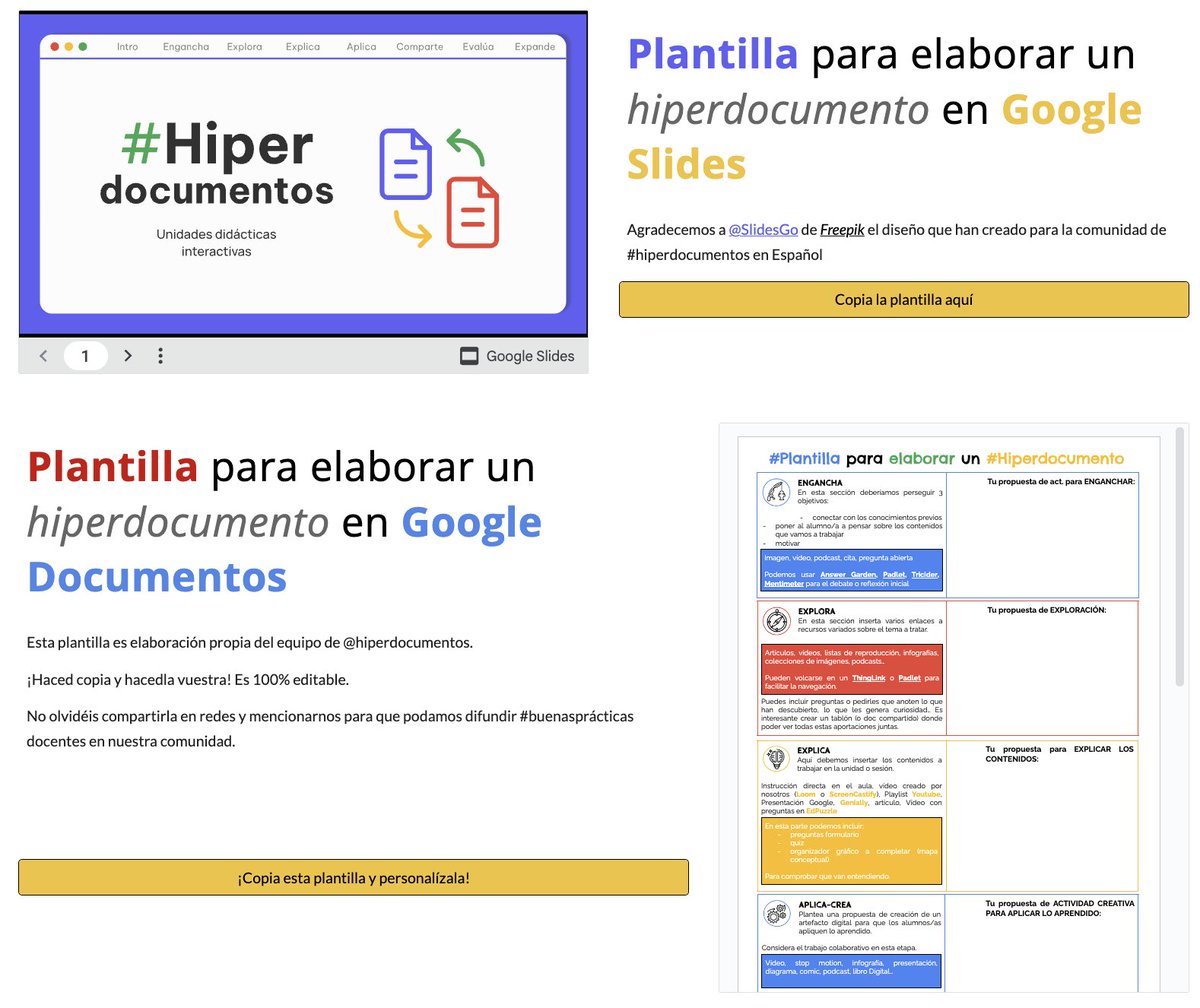The width and height of the screenshot is (1200, 1008).
Task: Open presentation via Google Slides logo
Action: click(x=517, y=356)
